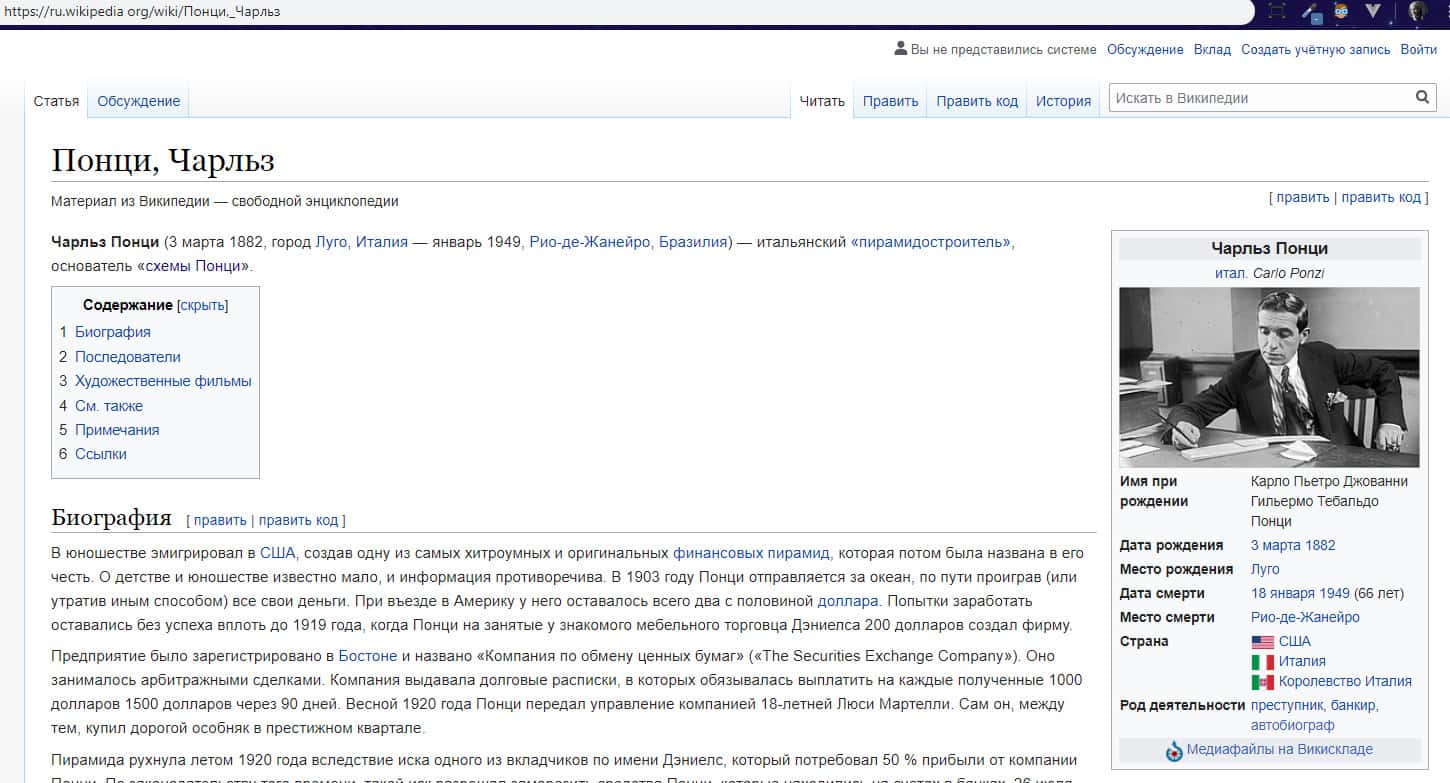
Task: Open the Бостоне link
Action: tap(368, 656)
